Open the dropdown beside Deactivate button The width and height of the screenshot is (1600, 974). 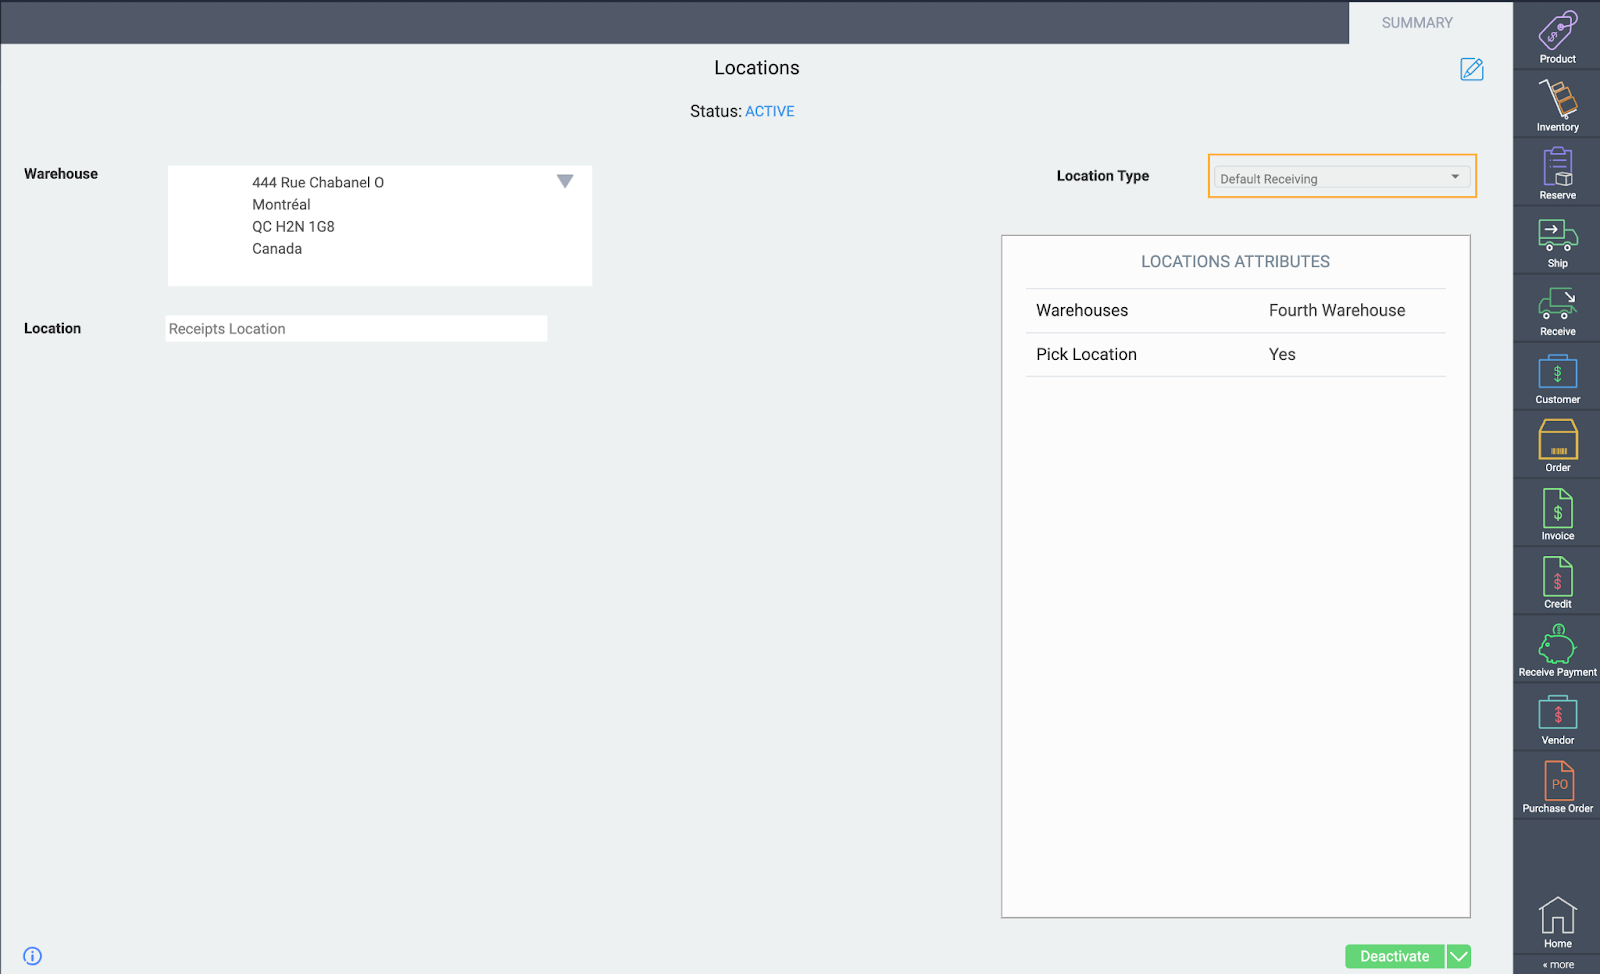[1458, 956]
